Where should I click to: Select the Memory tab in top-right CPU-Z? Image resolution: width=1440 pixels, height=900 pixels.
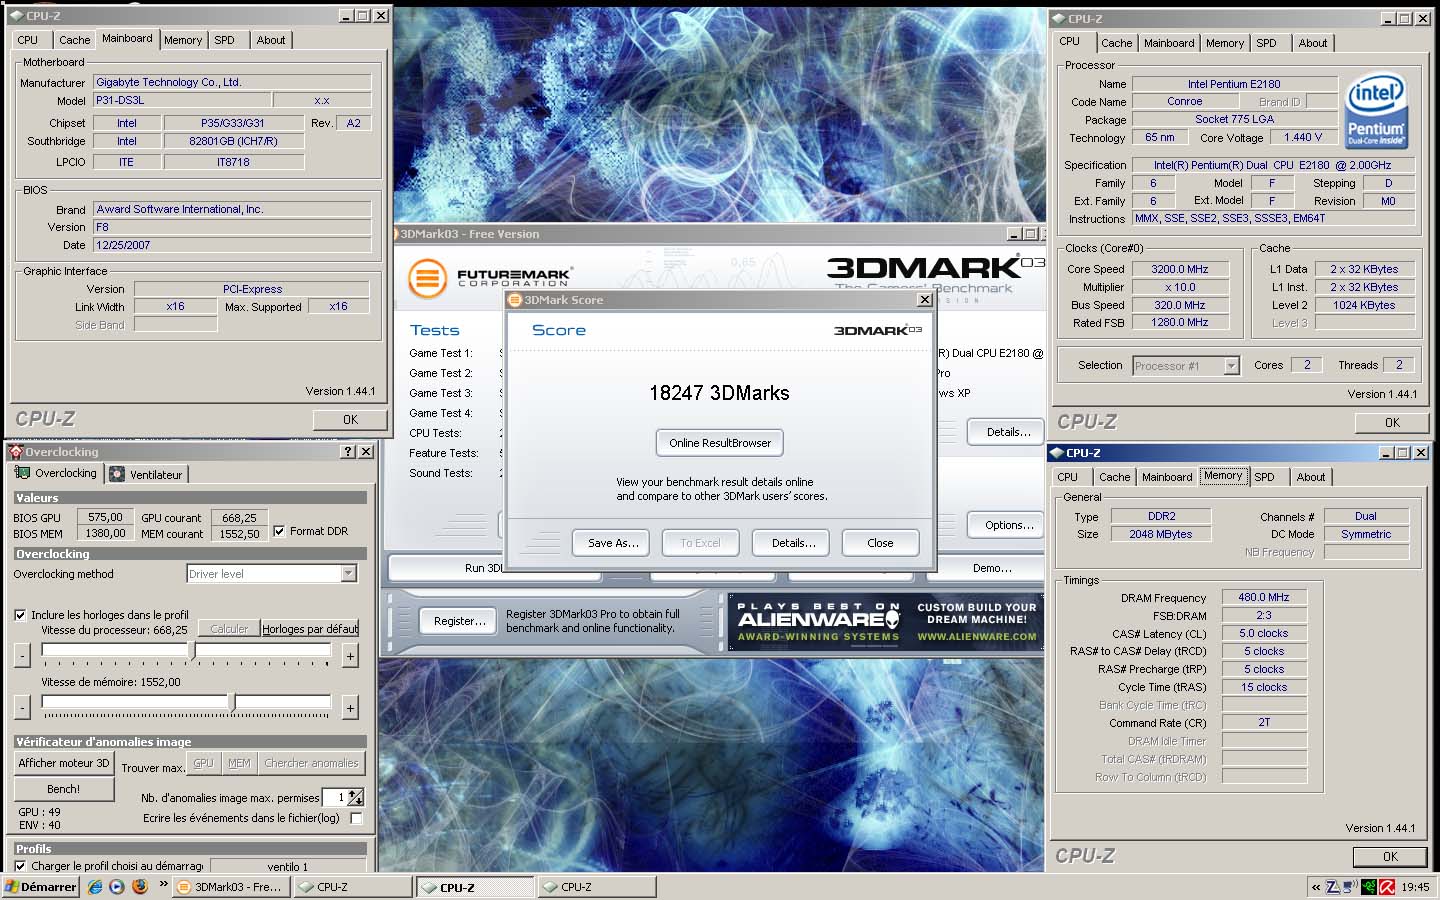pos(1224,43)
